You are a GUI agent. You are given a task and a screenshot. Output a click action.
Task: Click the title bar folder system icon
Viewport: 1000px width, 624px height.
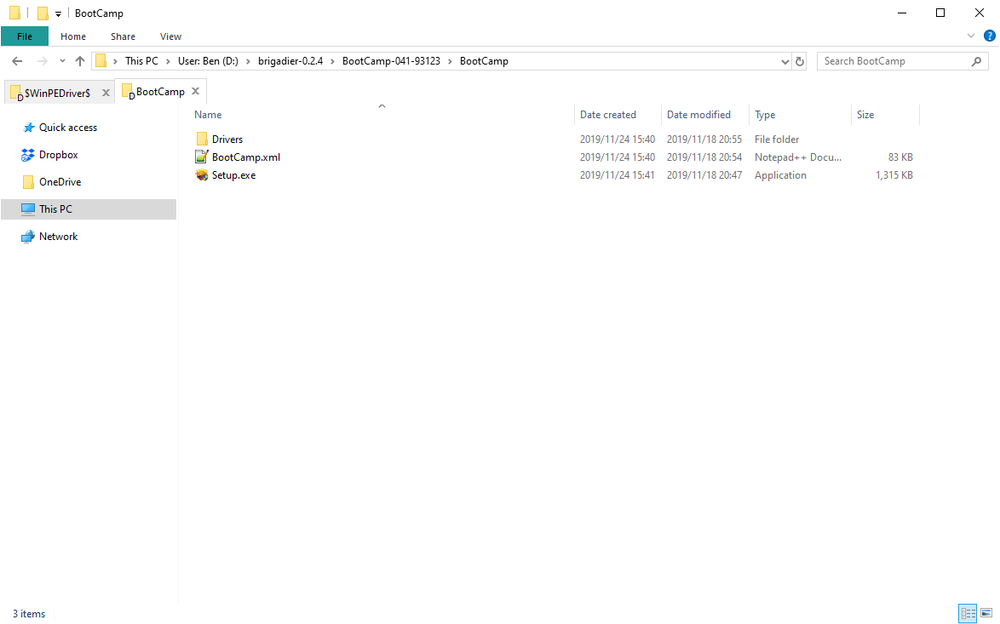tap(15, 13)
